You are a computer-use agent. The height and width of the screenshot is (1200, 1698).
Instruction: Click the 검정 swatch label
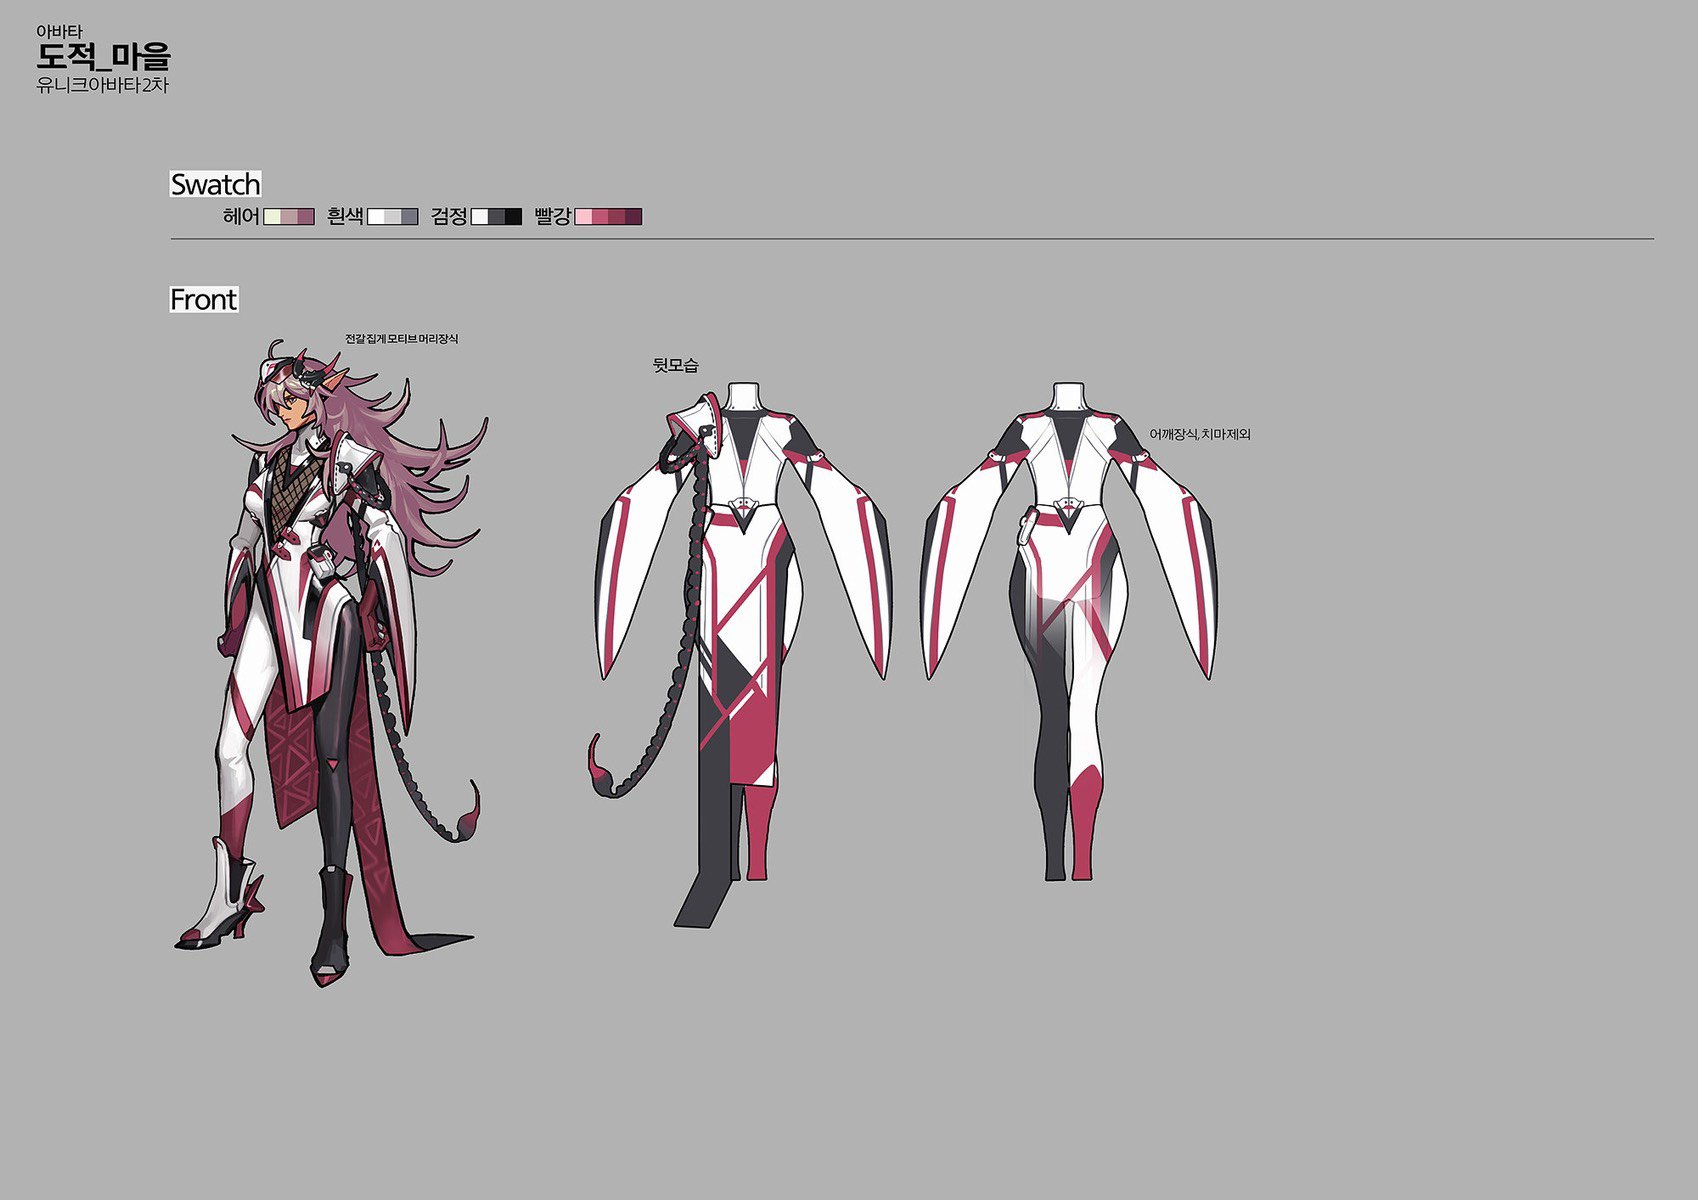(x=449, y=216)
